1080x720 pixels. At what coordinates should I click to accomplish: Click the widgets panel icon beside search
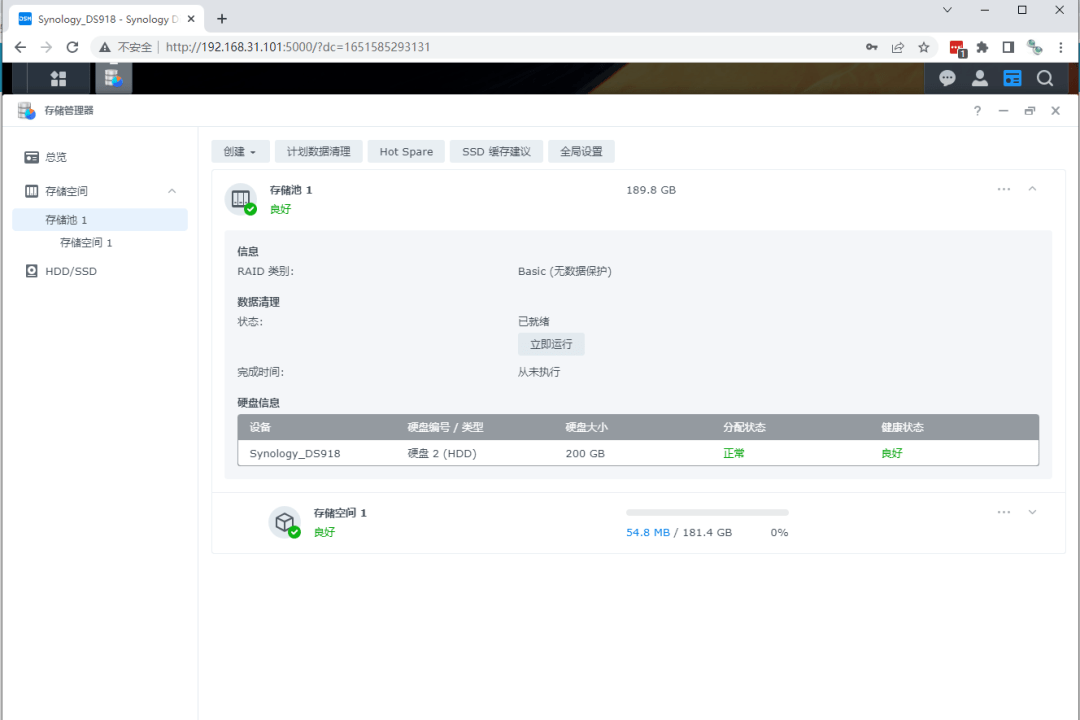coord(1012,77)
